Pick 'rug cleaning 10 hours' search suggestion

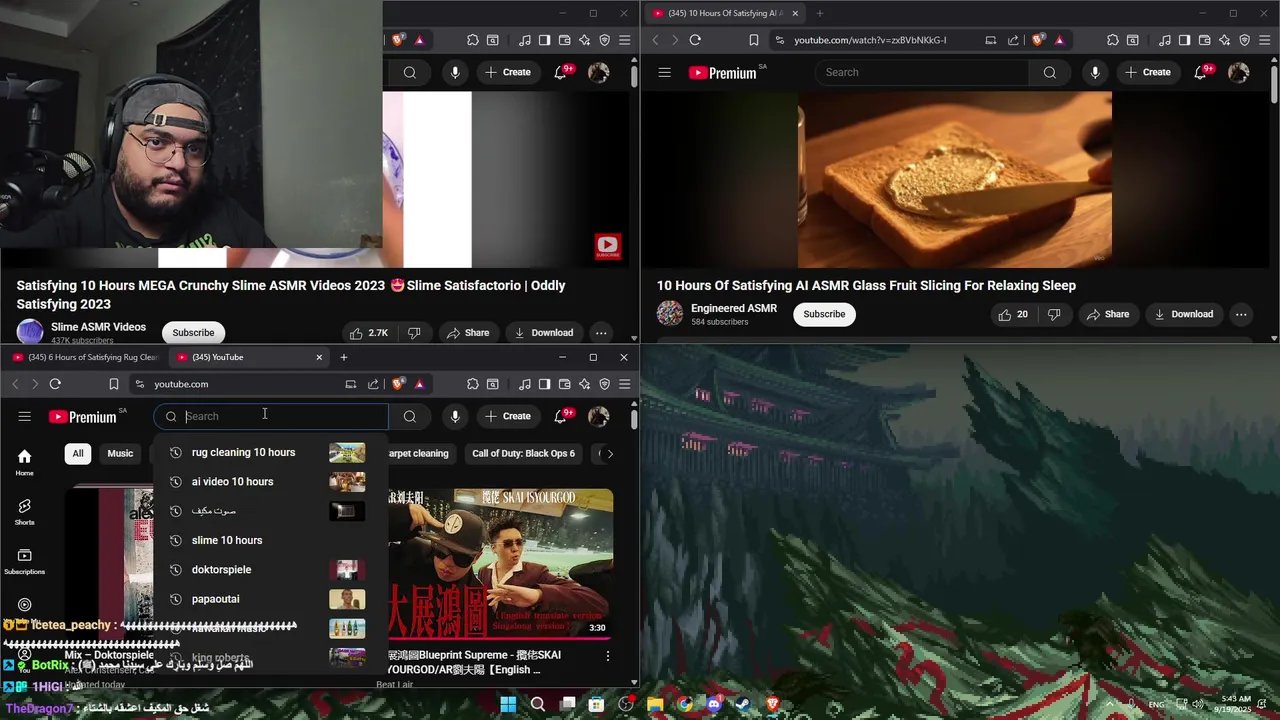(x=270, y=453)
